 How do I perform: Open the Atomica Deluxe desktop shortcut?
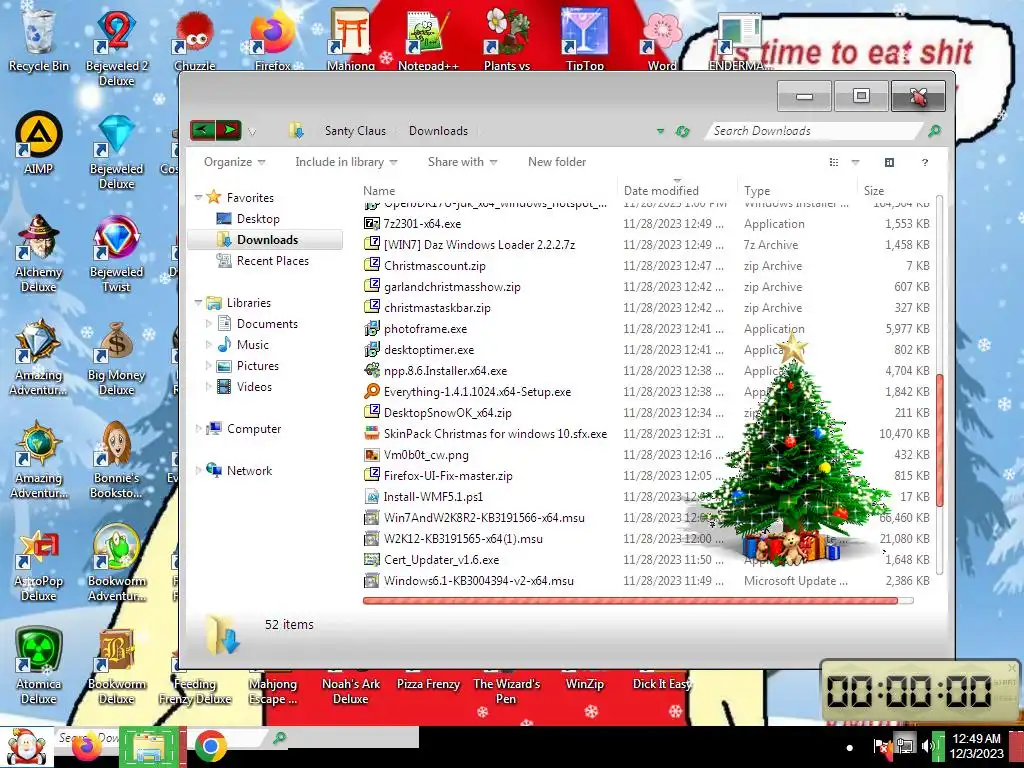coord(38,666)
